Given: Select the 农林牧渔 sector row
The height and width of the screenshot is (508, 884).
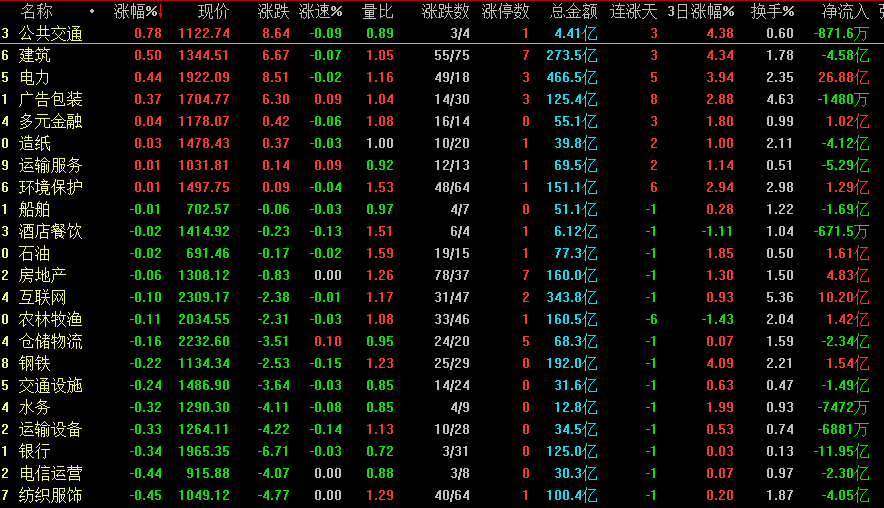Looking at the screenshot, I should coord(442,319).
